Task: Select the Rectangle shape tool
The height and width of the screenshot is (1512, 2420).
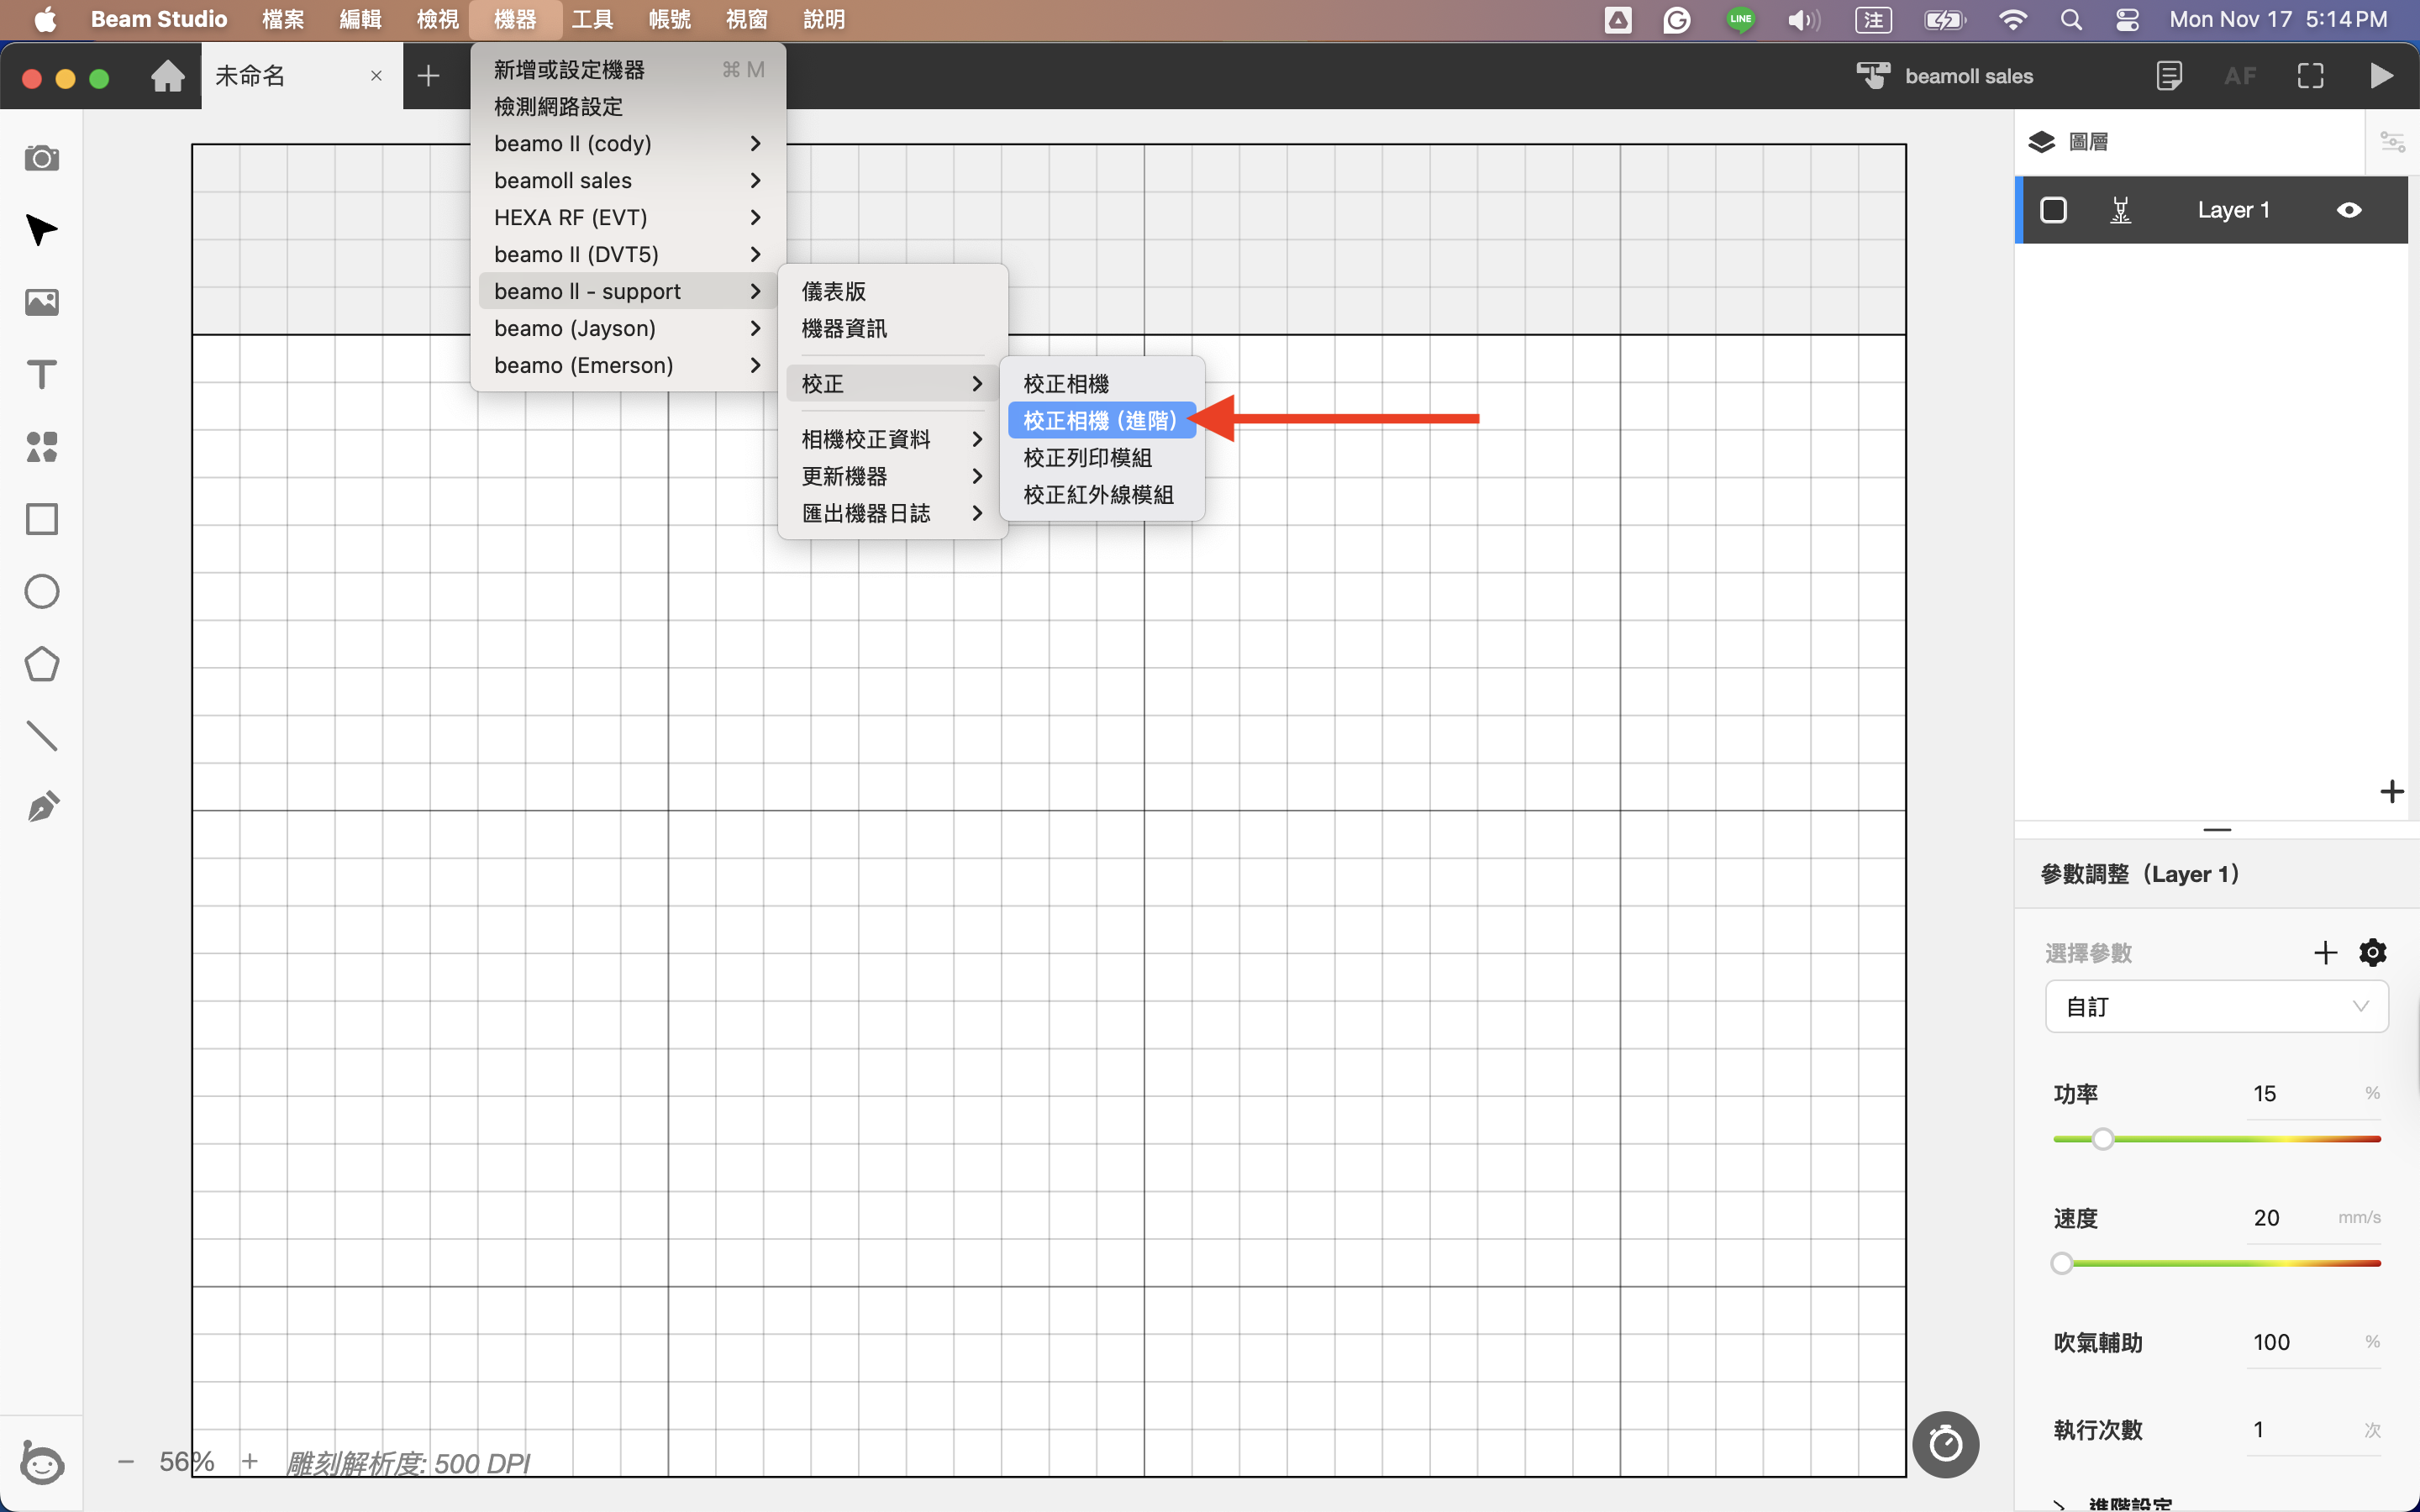Action: (x=41, y=519)
